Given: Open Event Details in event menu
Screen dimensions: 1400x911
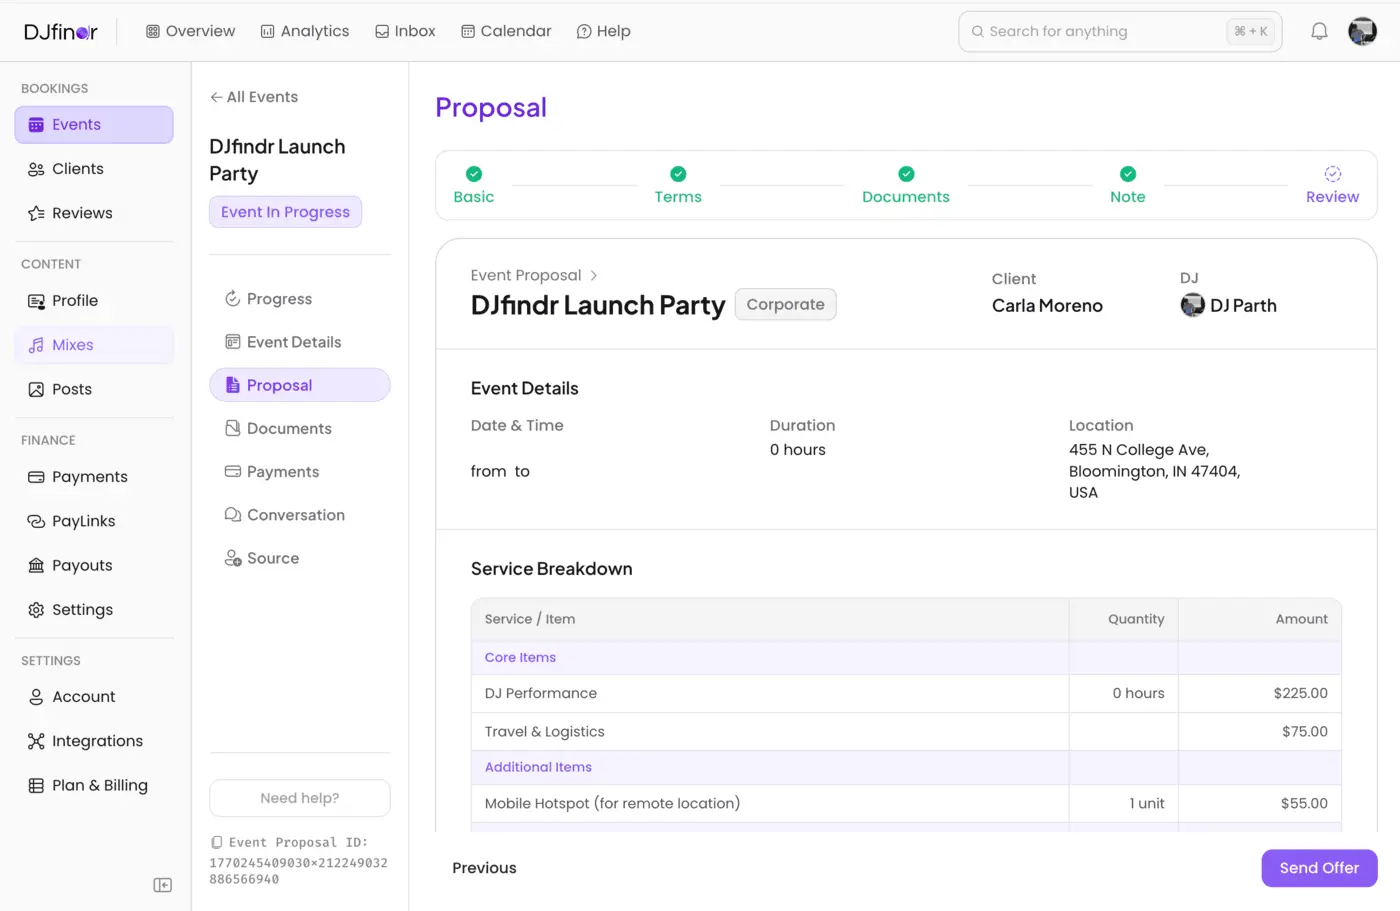Looking at the screenshot, I should pyautogui.click(x=299, y=342).
